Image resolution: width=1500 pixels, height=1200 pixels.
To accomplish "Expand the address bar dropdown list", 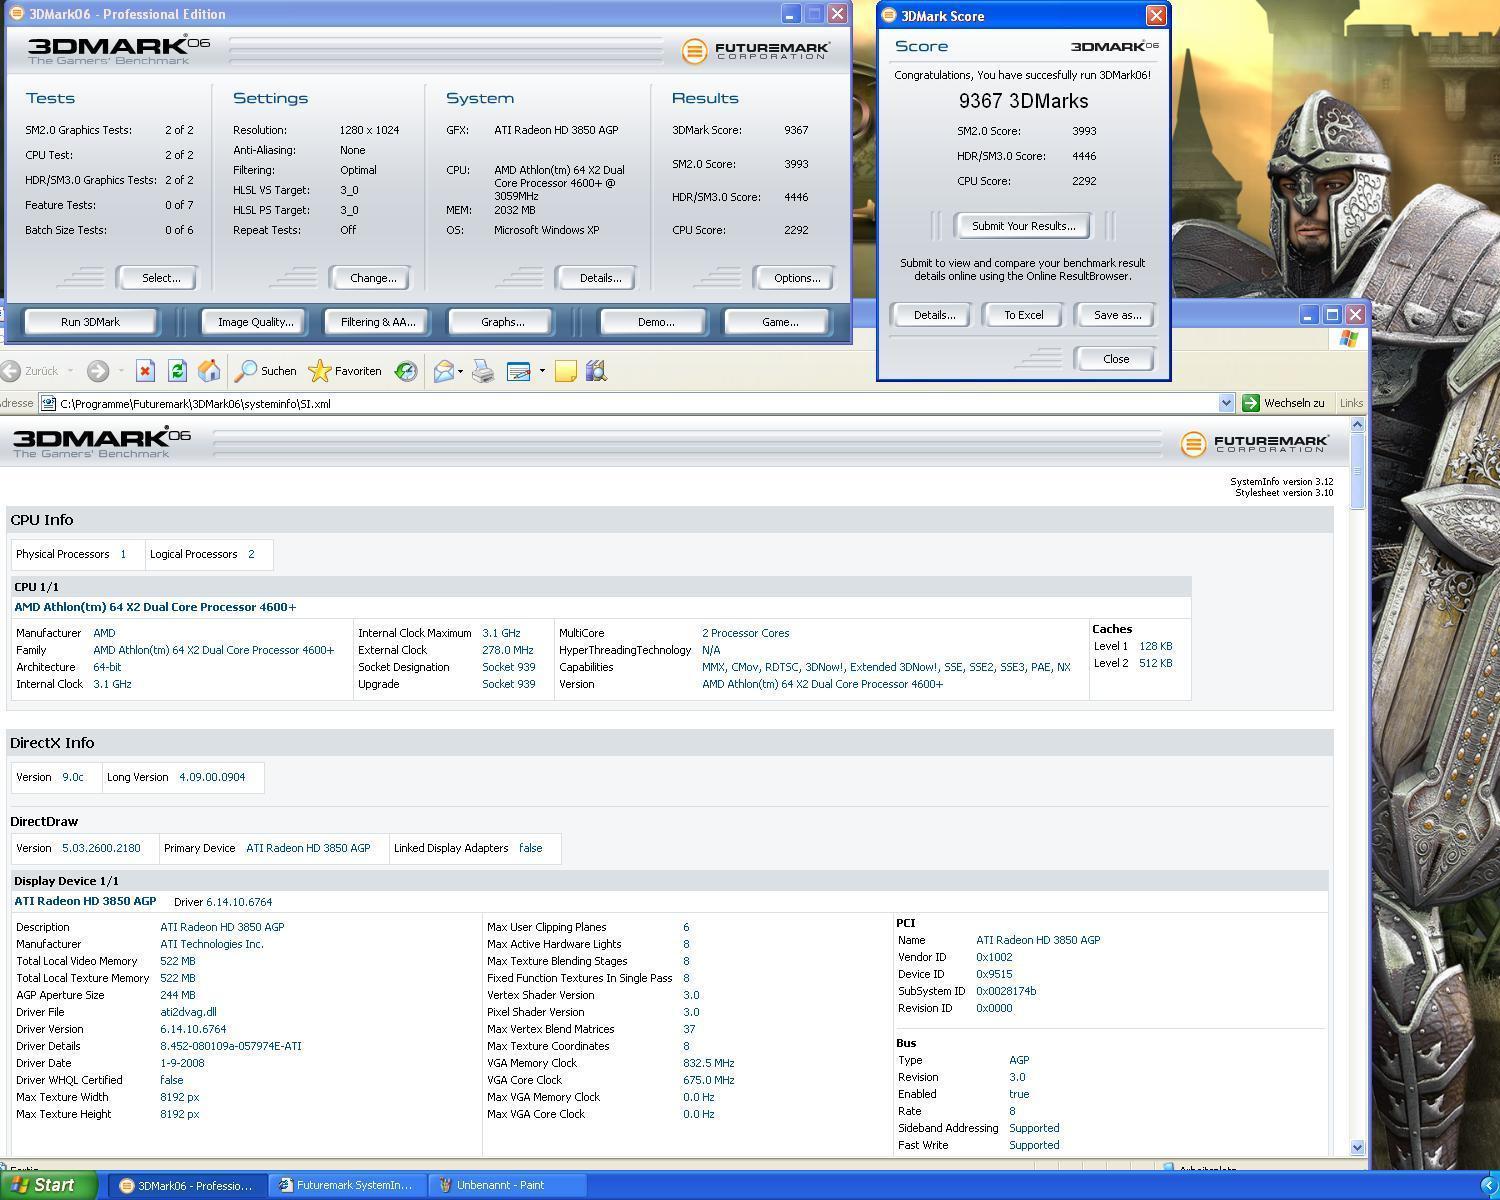I will [x=1226, y=403].
